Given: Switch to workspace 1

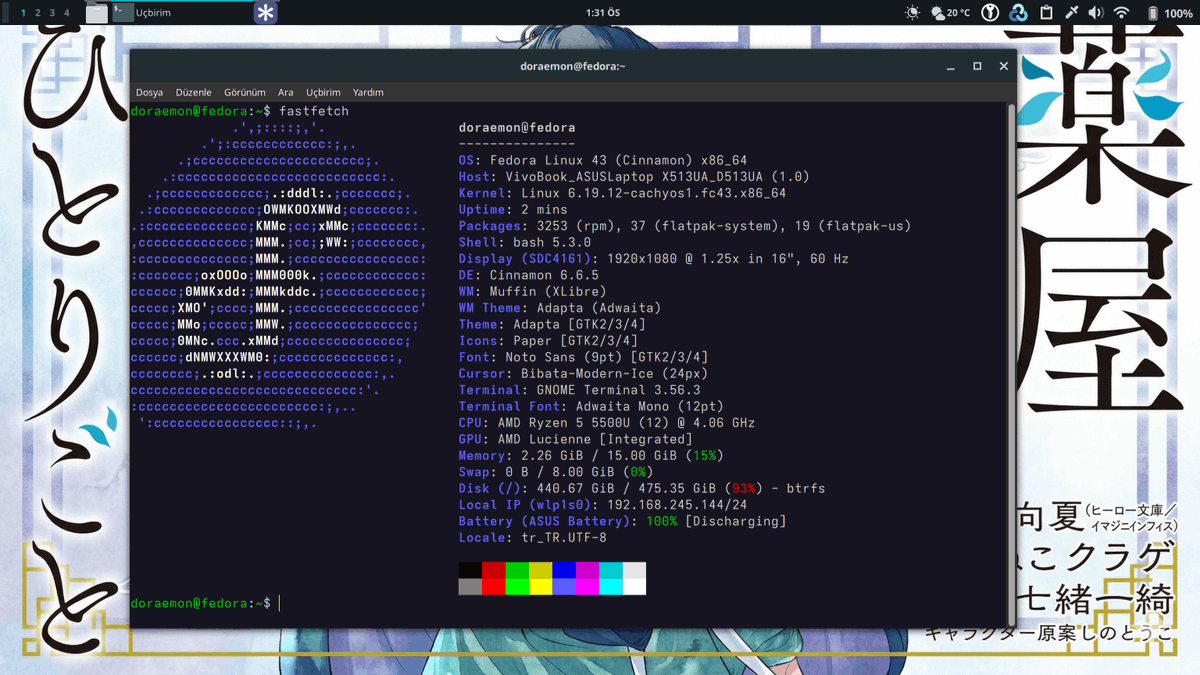Looking at the screenshot, I should [24, 13].
